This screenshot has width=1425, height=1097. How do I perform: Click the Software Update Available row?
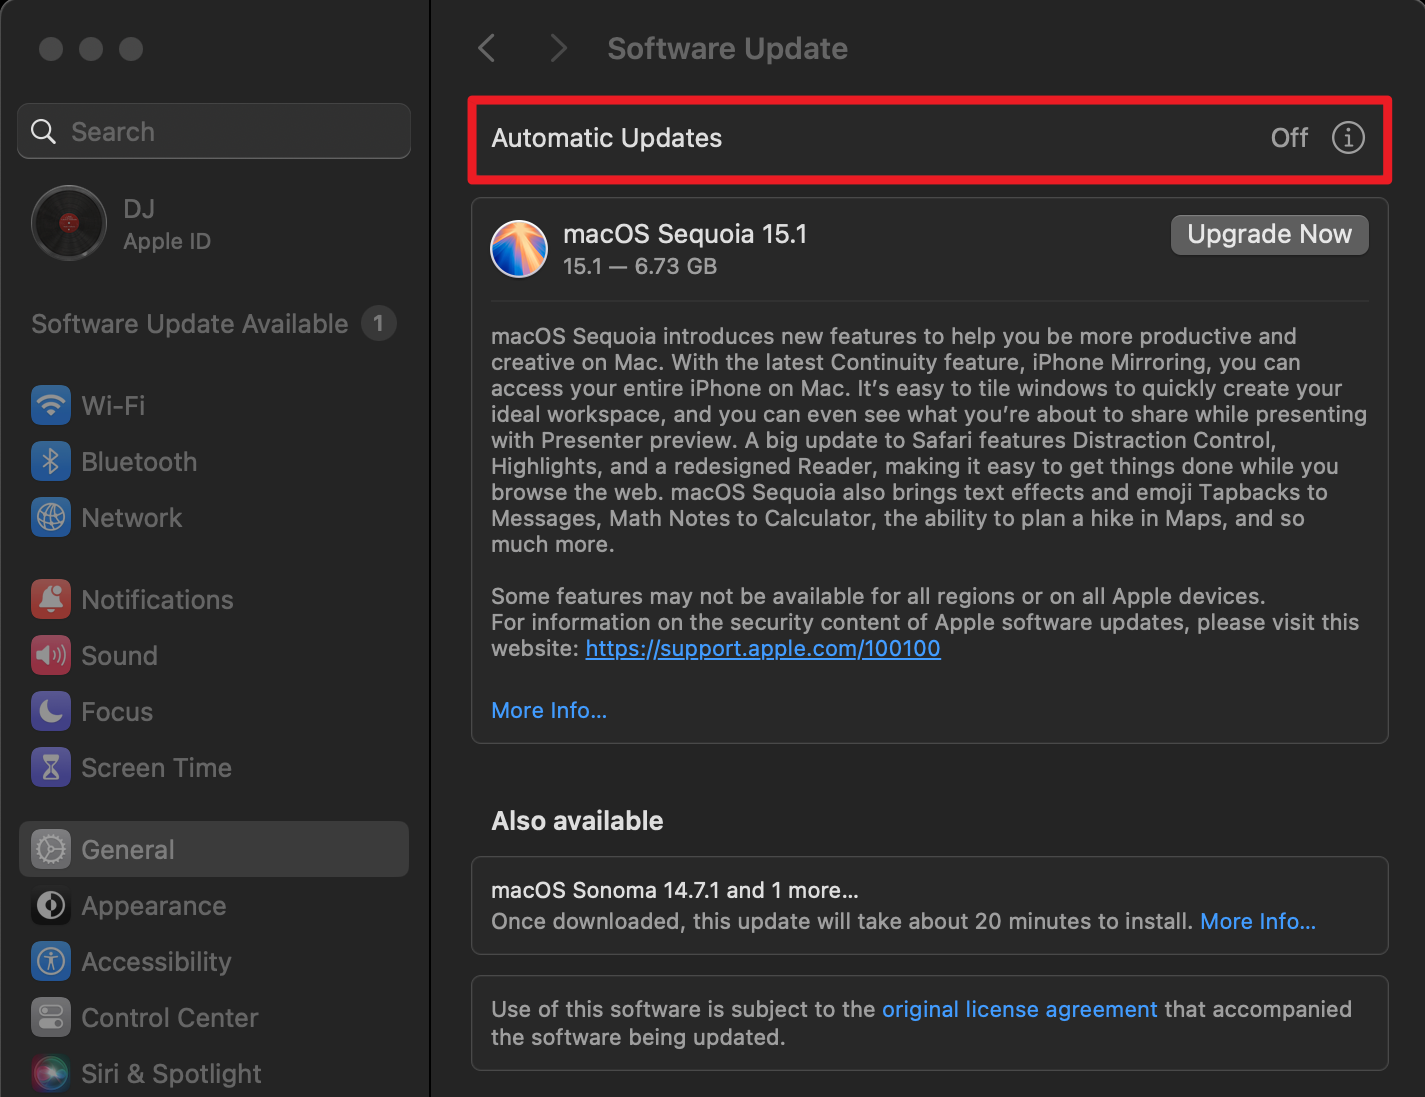coord(214,323)
